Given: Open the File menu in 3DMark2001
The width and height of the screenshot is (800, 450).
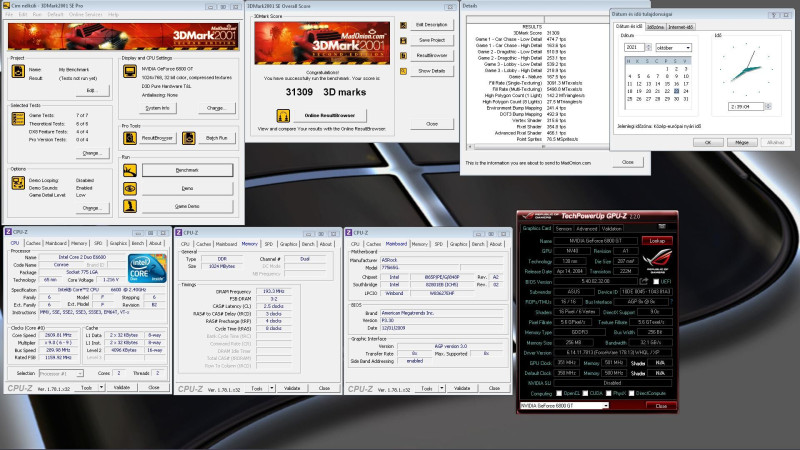Looking at the screenshot, I should tap(9, 14).
